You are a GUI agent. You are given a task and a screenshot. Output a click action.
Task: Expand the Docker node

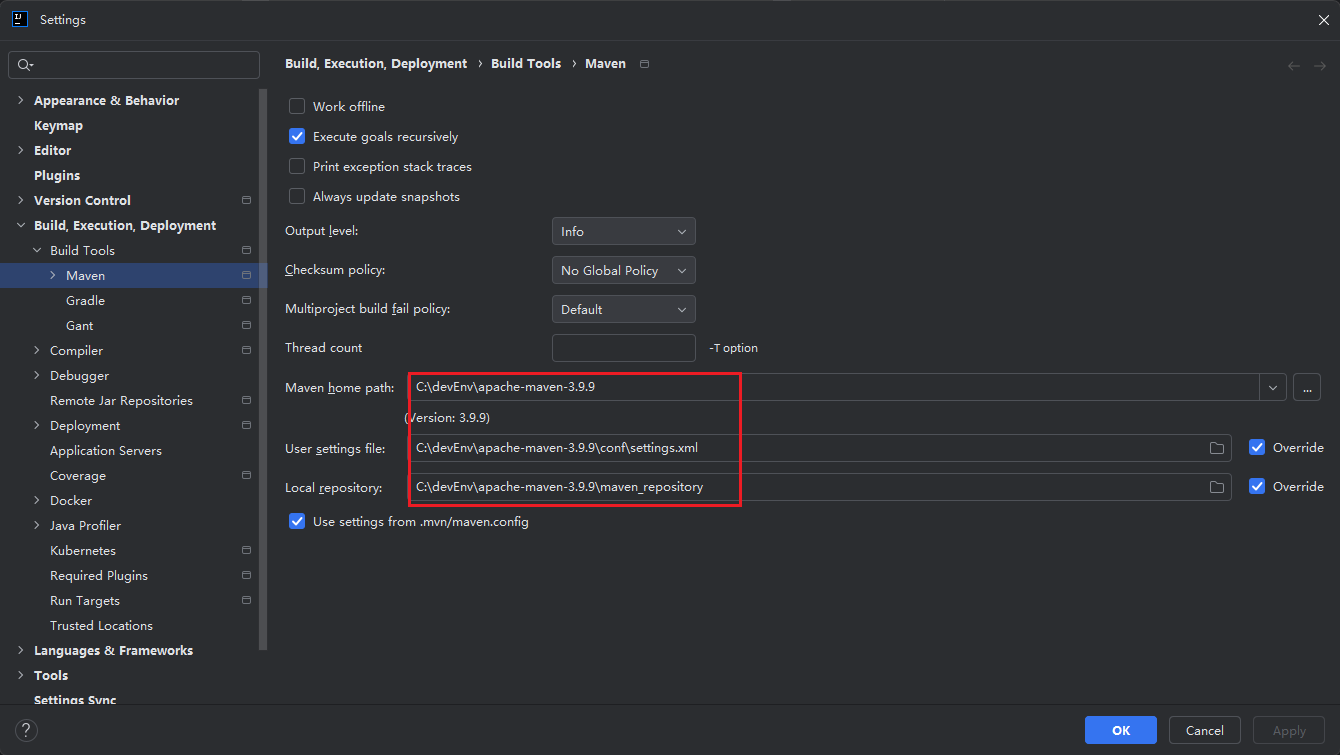[37, 501]
